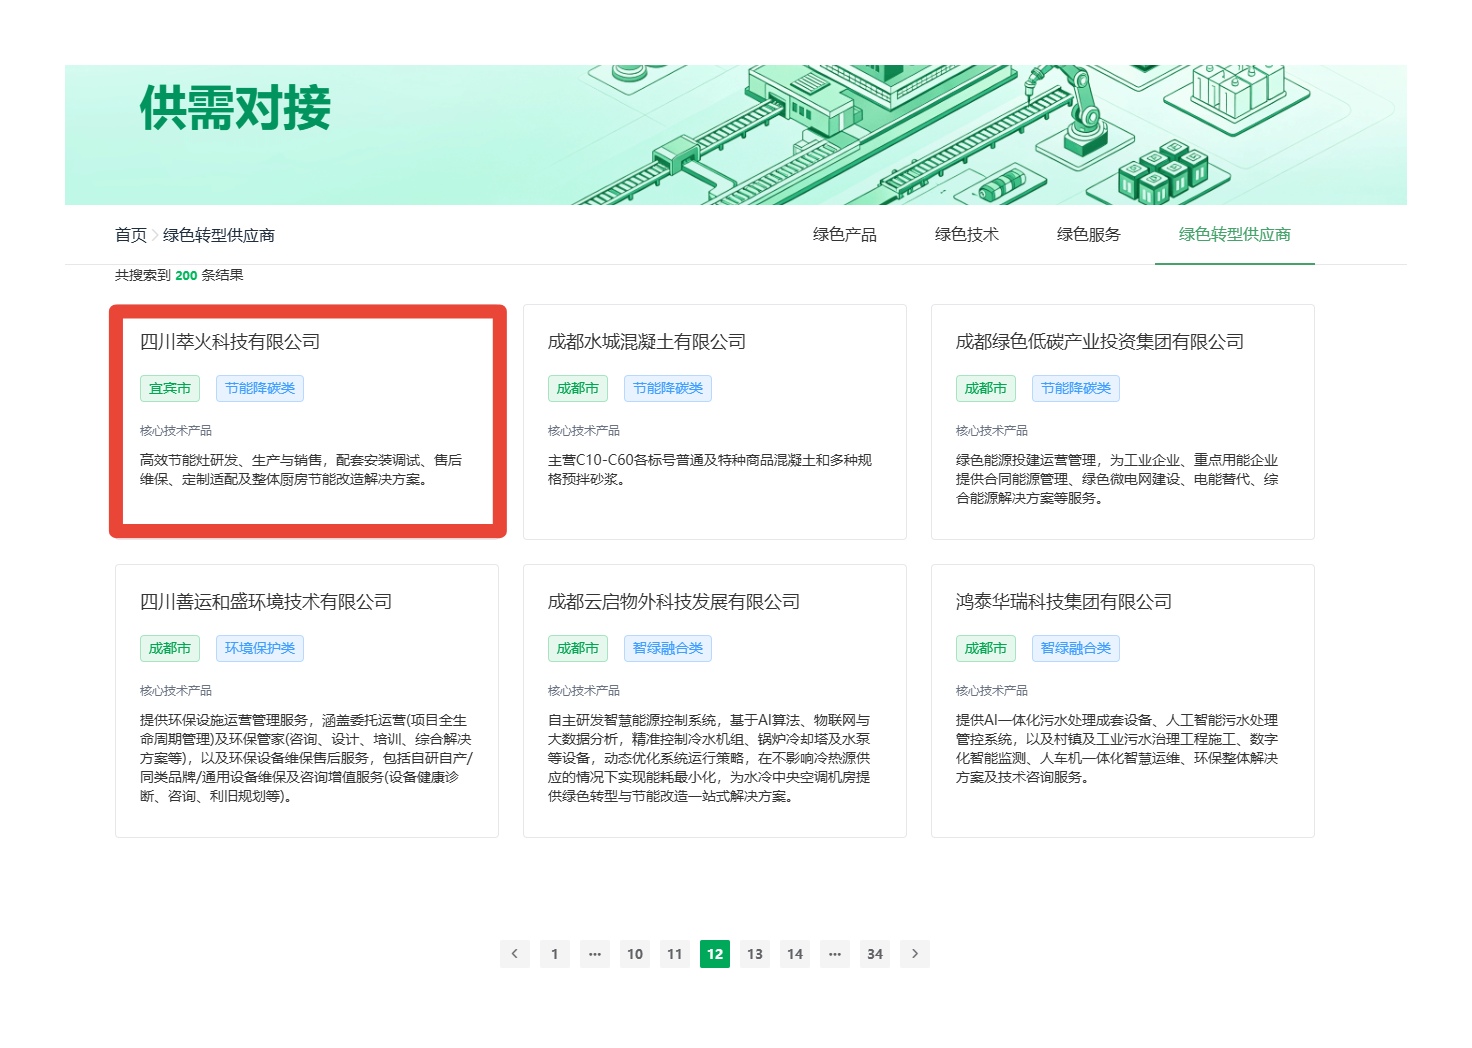Click the 共搜索到 200 条结果 count text

click(x=179, y=275)
